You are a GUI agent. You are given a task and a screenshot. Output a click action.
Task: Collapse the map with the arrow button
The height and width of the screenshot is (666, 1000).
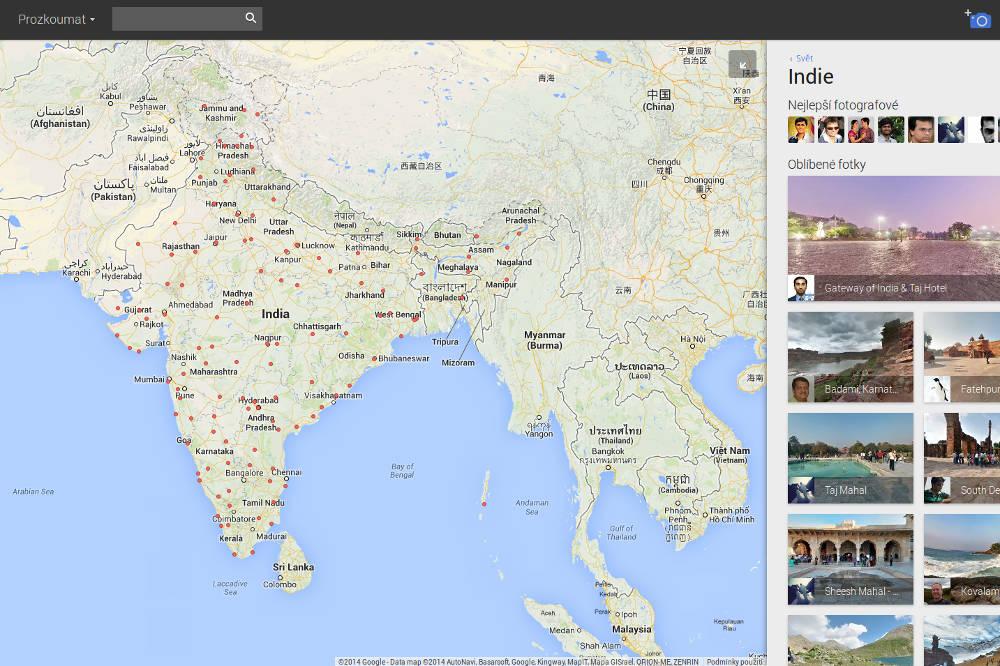(742, 64)
